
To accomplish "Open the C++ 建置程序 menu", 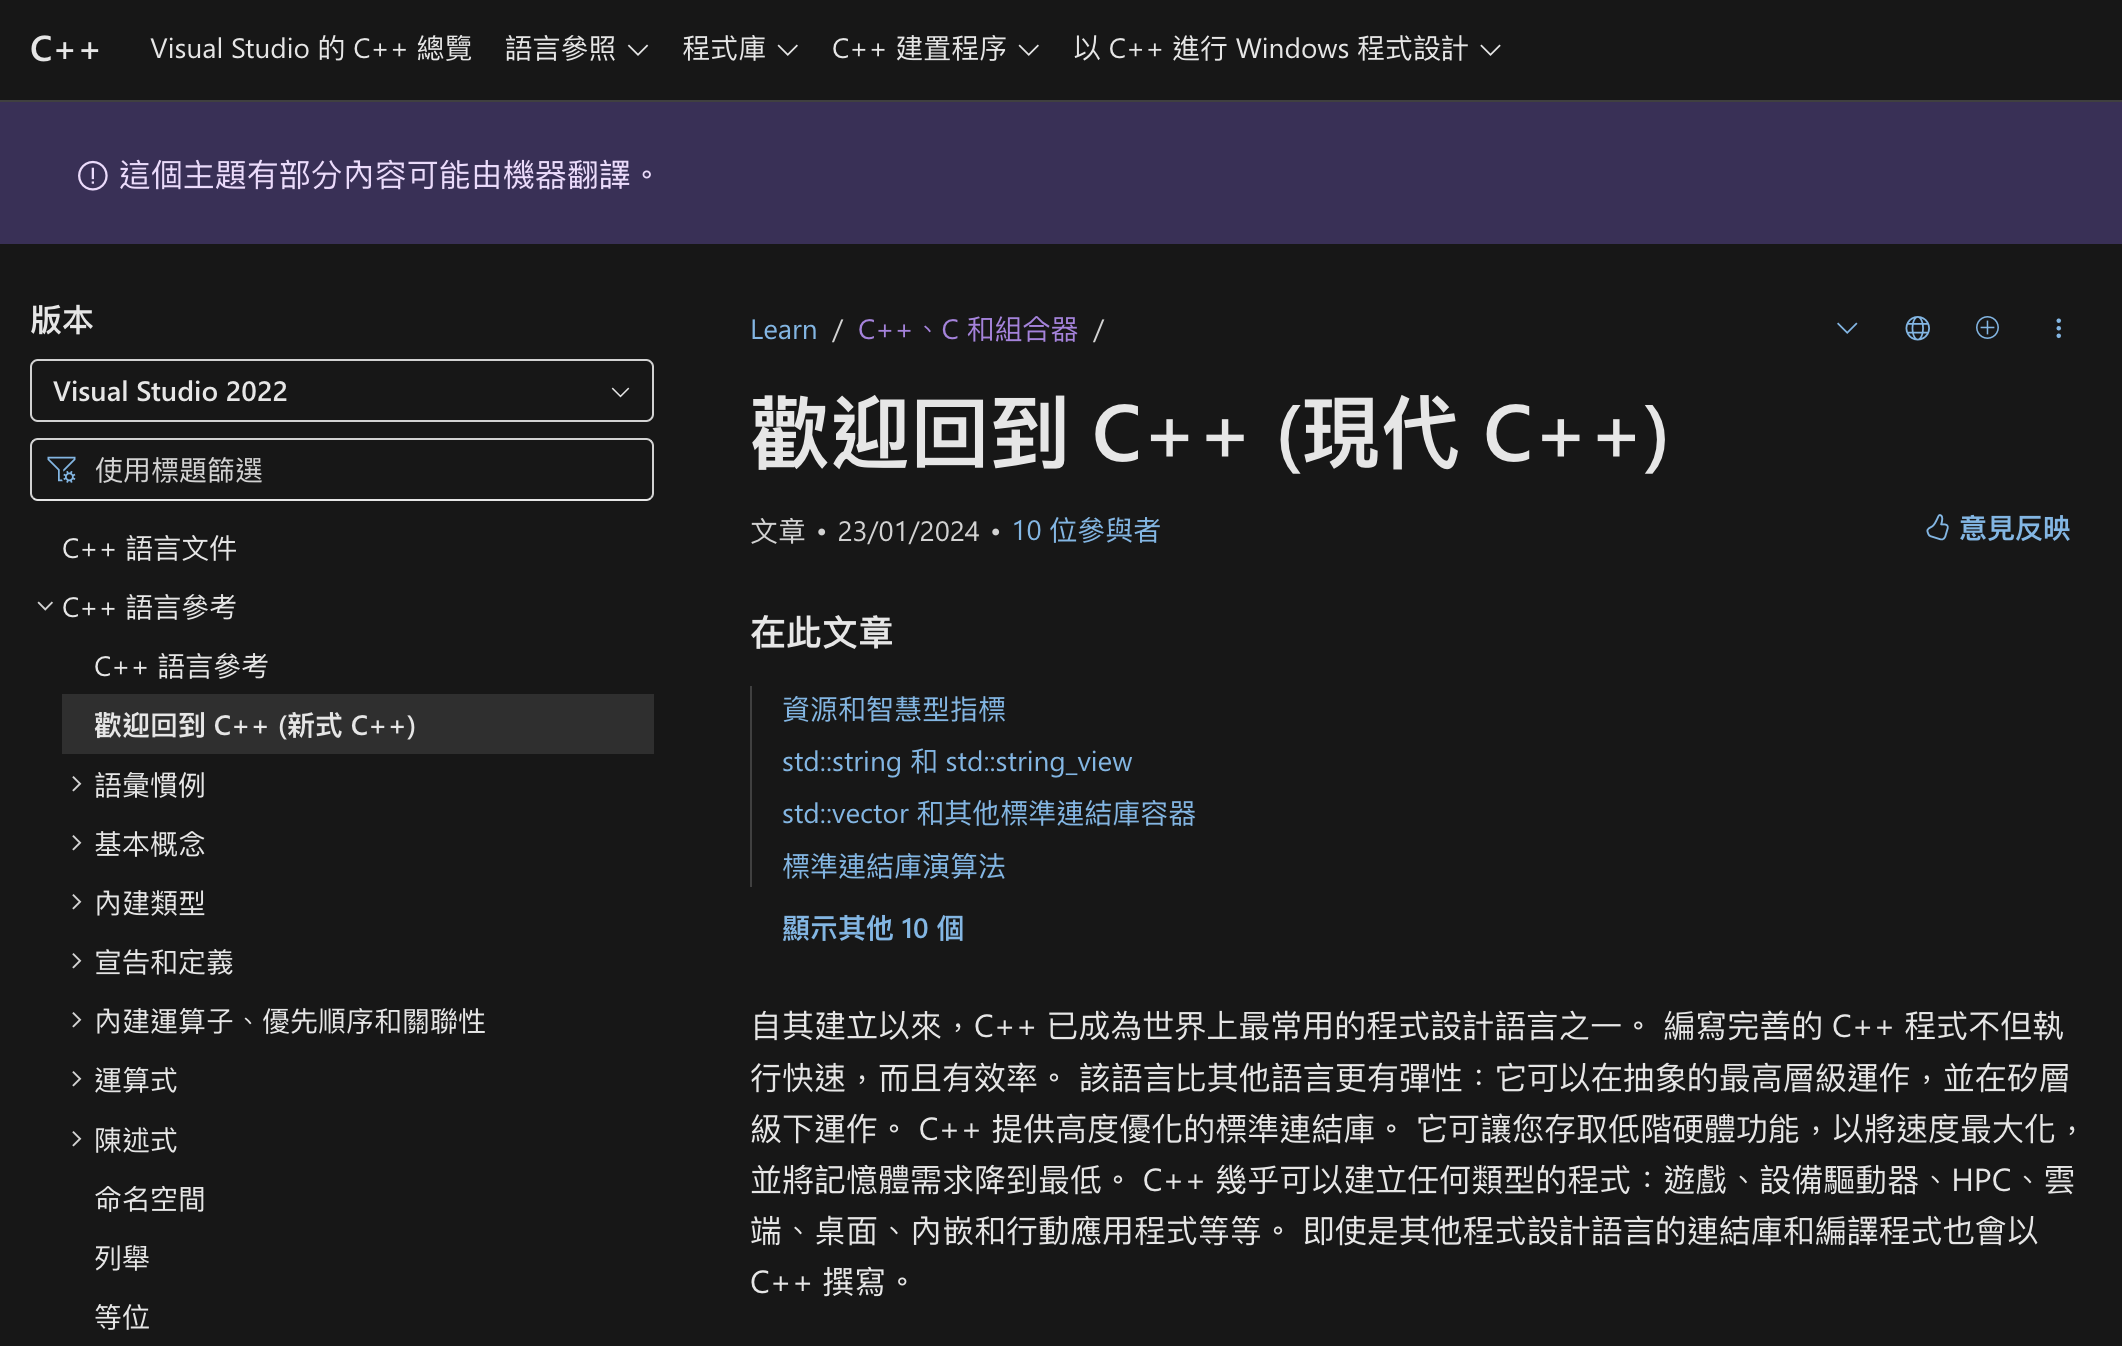I will click(x=935, y=49).
